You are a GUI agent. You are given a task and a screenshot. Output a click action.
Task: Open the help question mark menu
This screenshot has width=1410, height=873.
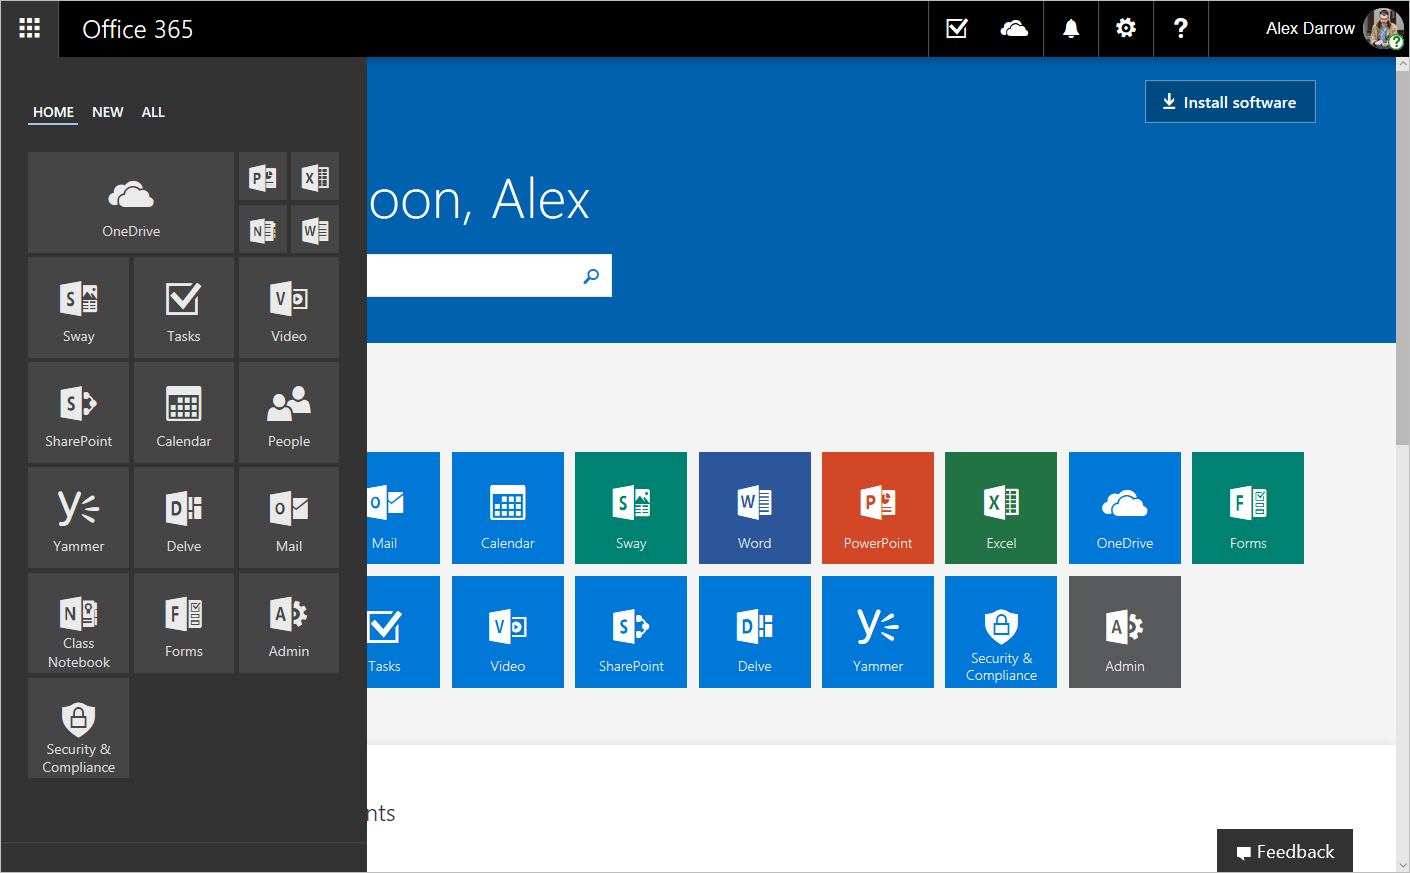1181,29
